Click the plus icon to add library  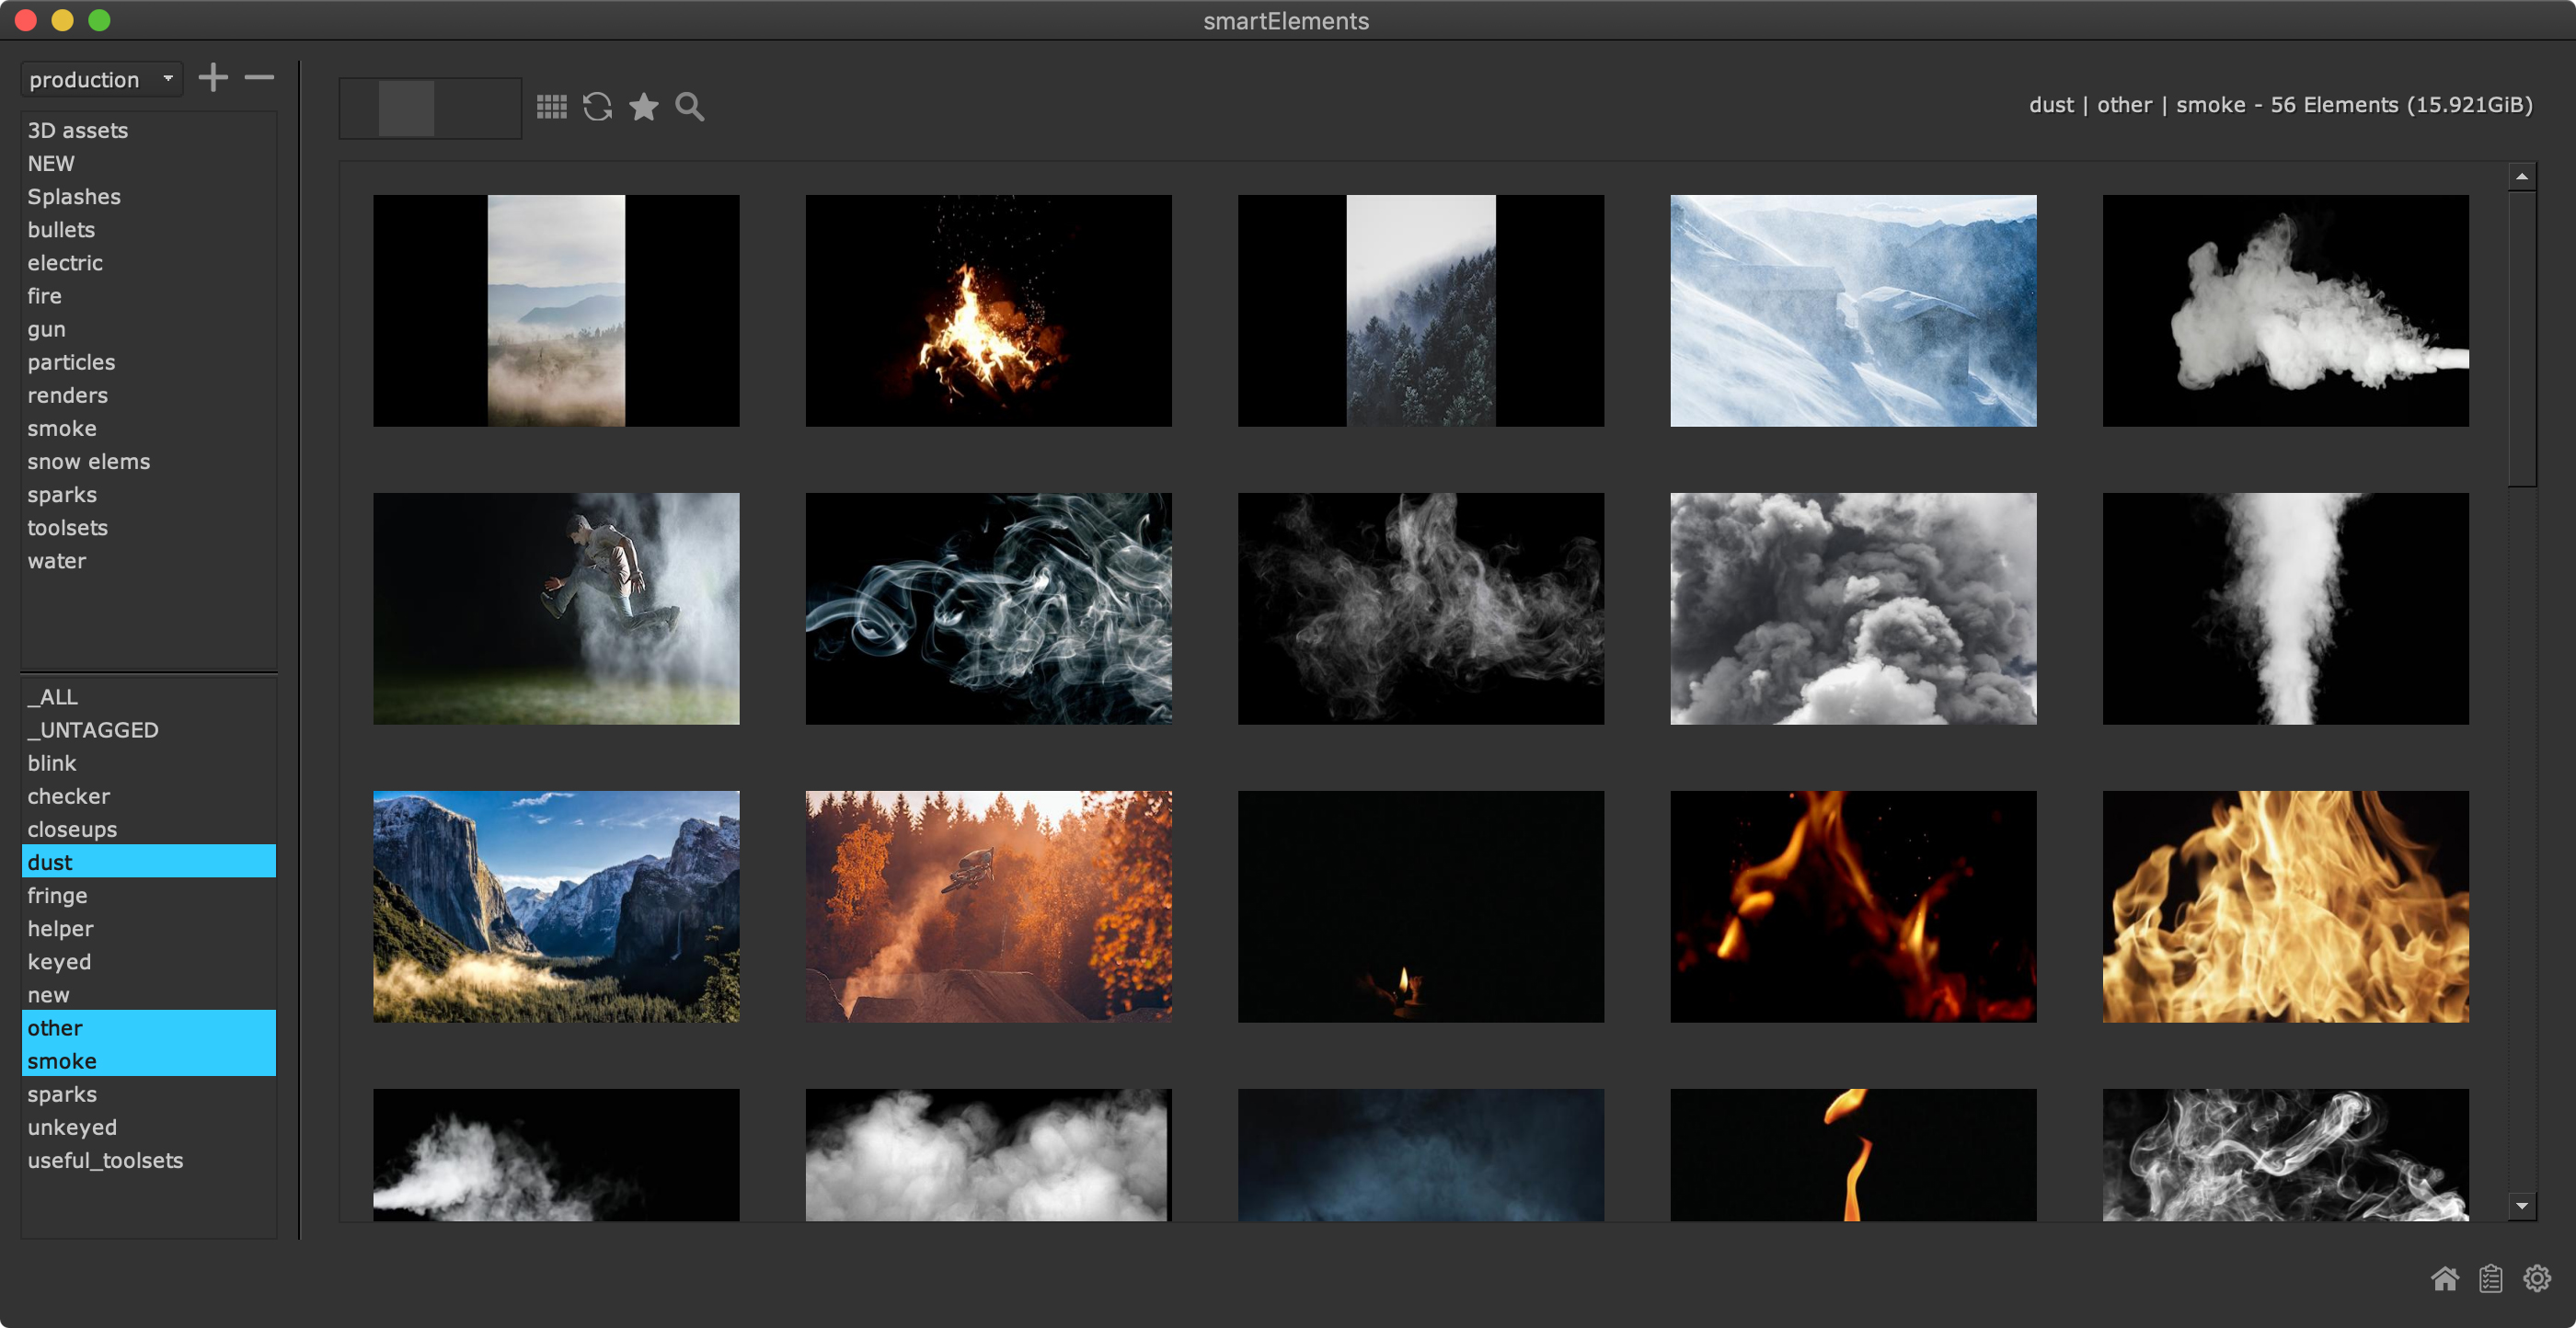[213, 77]
